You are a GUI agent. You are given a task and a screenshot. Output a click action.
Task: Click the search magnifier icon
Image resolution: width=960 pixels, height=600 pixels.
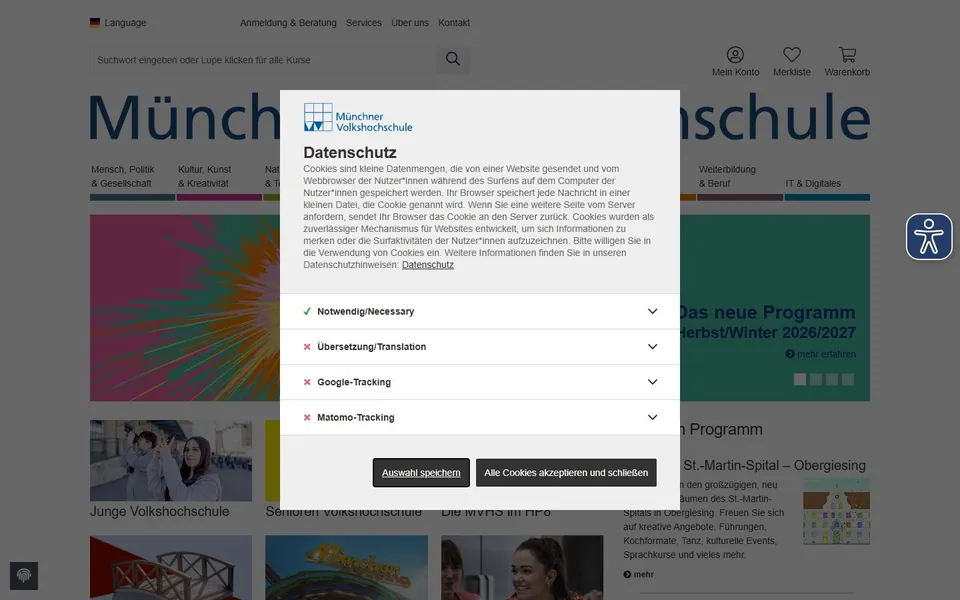tap(452, 59)
